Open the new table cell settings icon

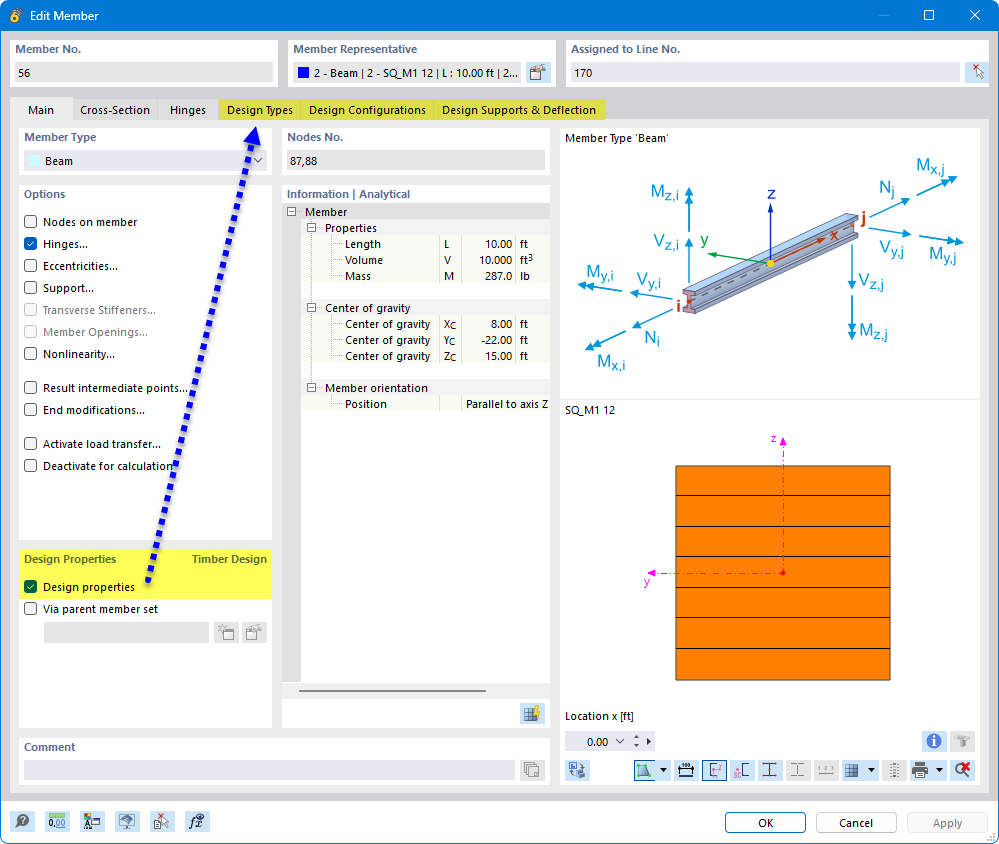(532, 713)
